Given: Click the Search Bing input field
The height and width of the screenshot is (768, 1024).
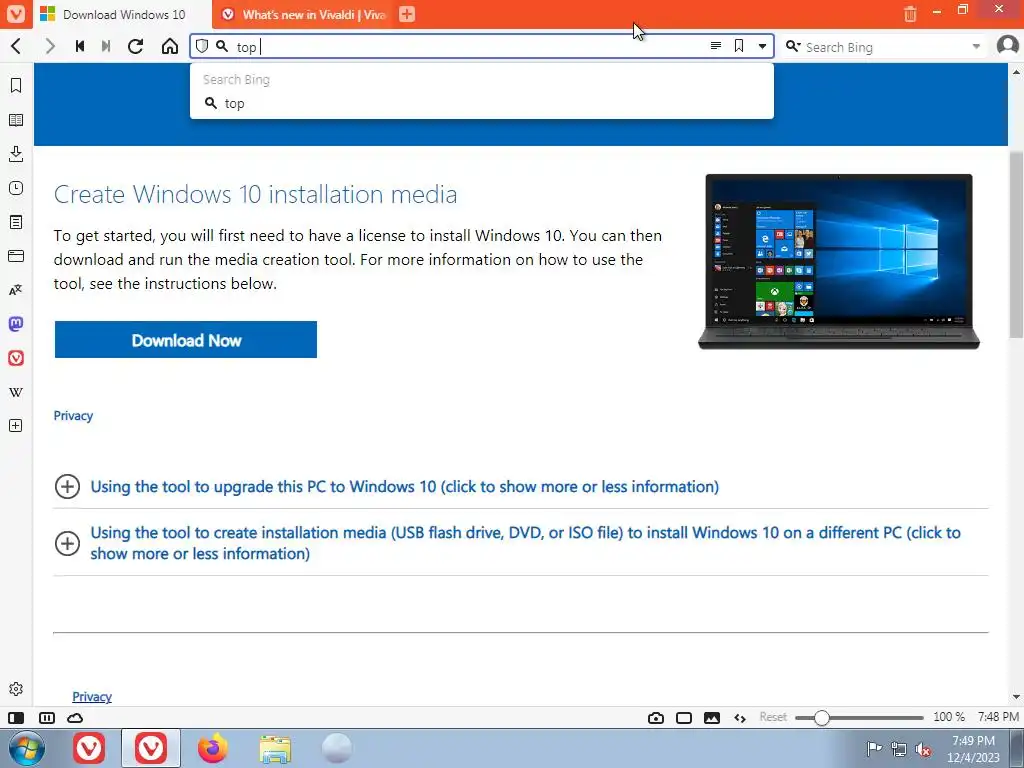Looking at the screenshot, I should (x=885, y=47).
